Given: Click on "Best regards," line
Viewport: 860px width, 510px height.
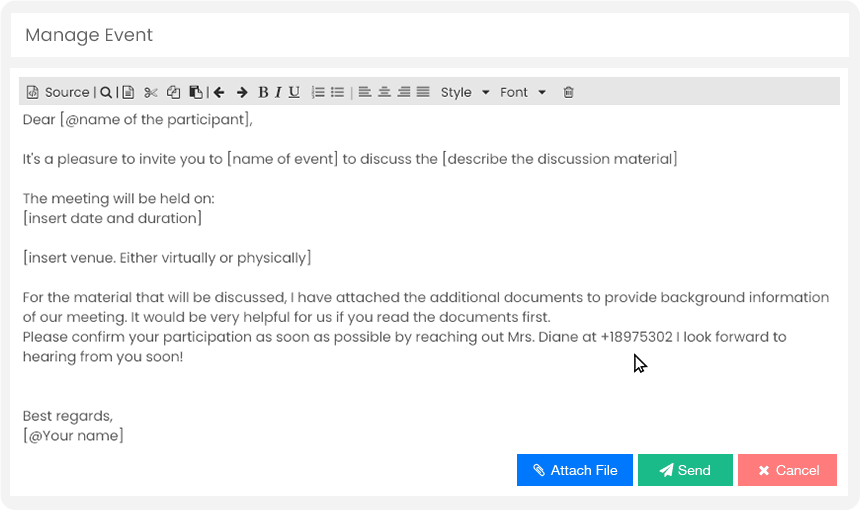Looking at the screenshot, I should 67,416.
